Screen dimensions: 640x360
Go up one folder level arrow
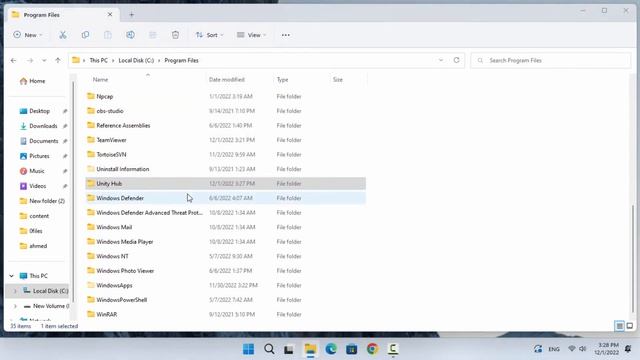tap(58, 60)
